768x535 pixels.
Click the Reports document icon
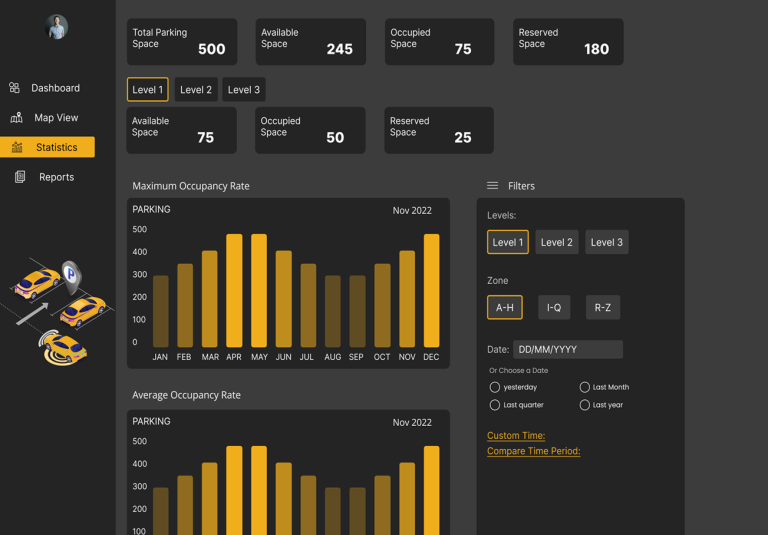pyautogui.click(x=20, y=177)
